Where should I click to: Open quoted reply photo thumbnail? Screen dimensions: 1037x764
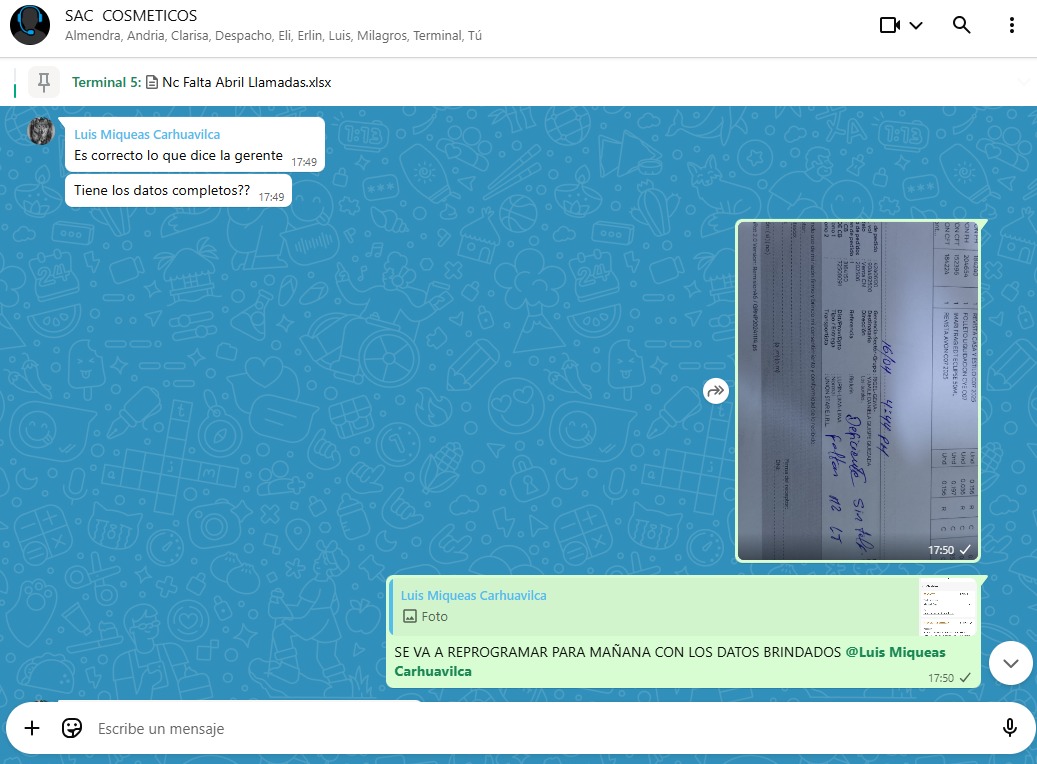tap(947, 607)
